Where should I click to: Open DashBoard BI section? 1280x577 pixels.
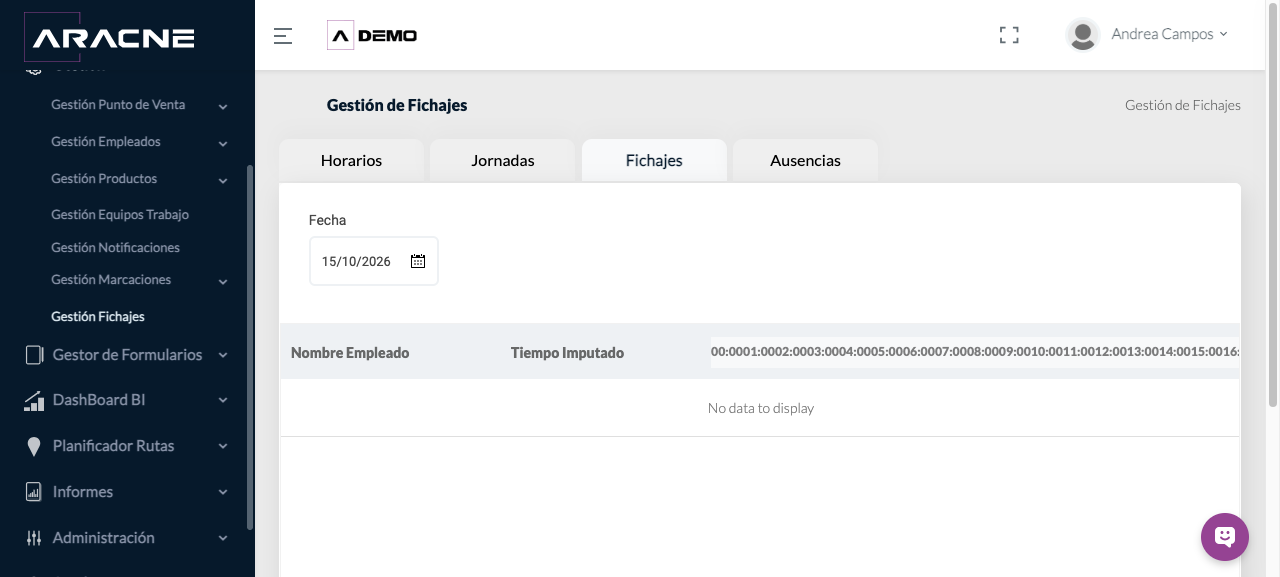click(99, 400)
